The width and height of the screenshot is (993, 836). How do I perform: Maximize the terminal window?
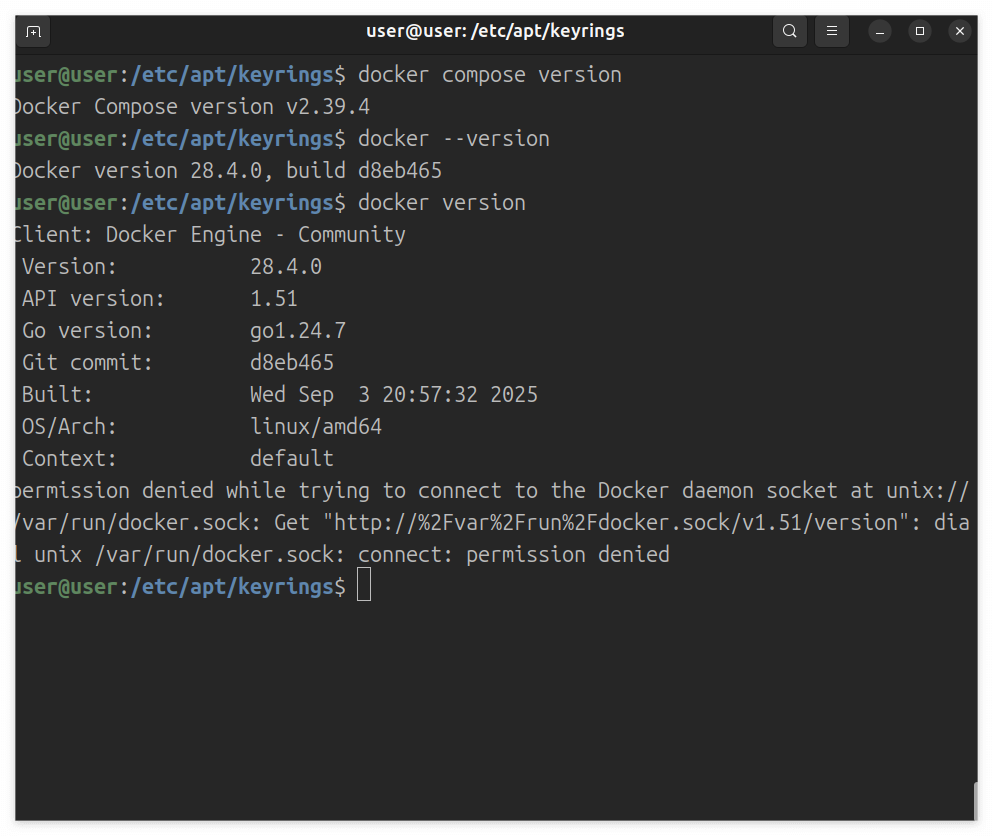click(x=920, y=31)
